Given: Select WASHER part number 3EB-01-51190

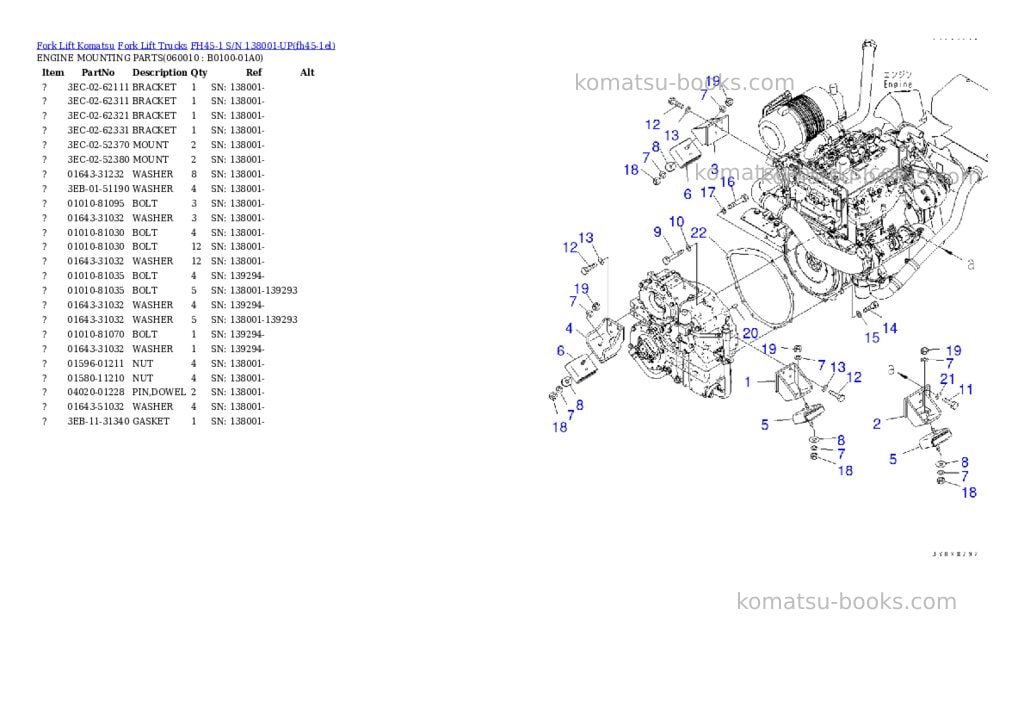Looking at the screenshot, I should pyautogui.click(x=98, y=189).
